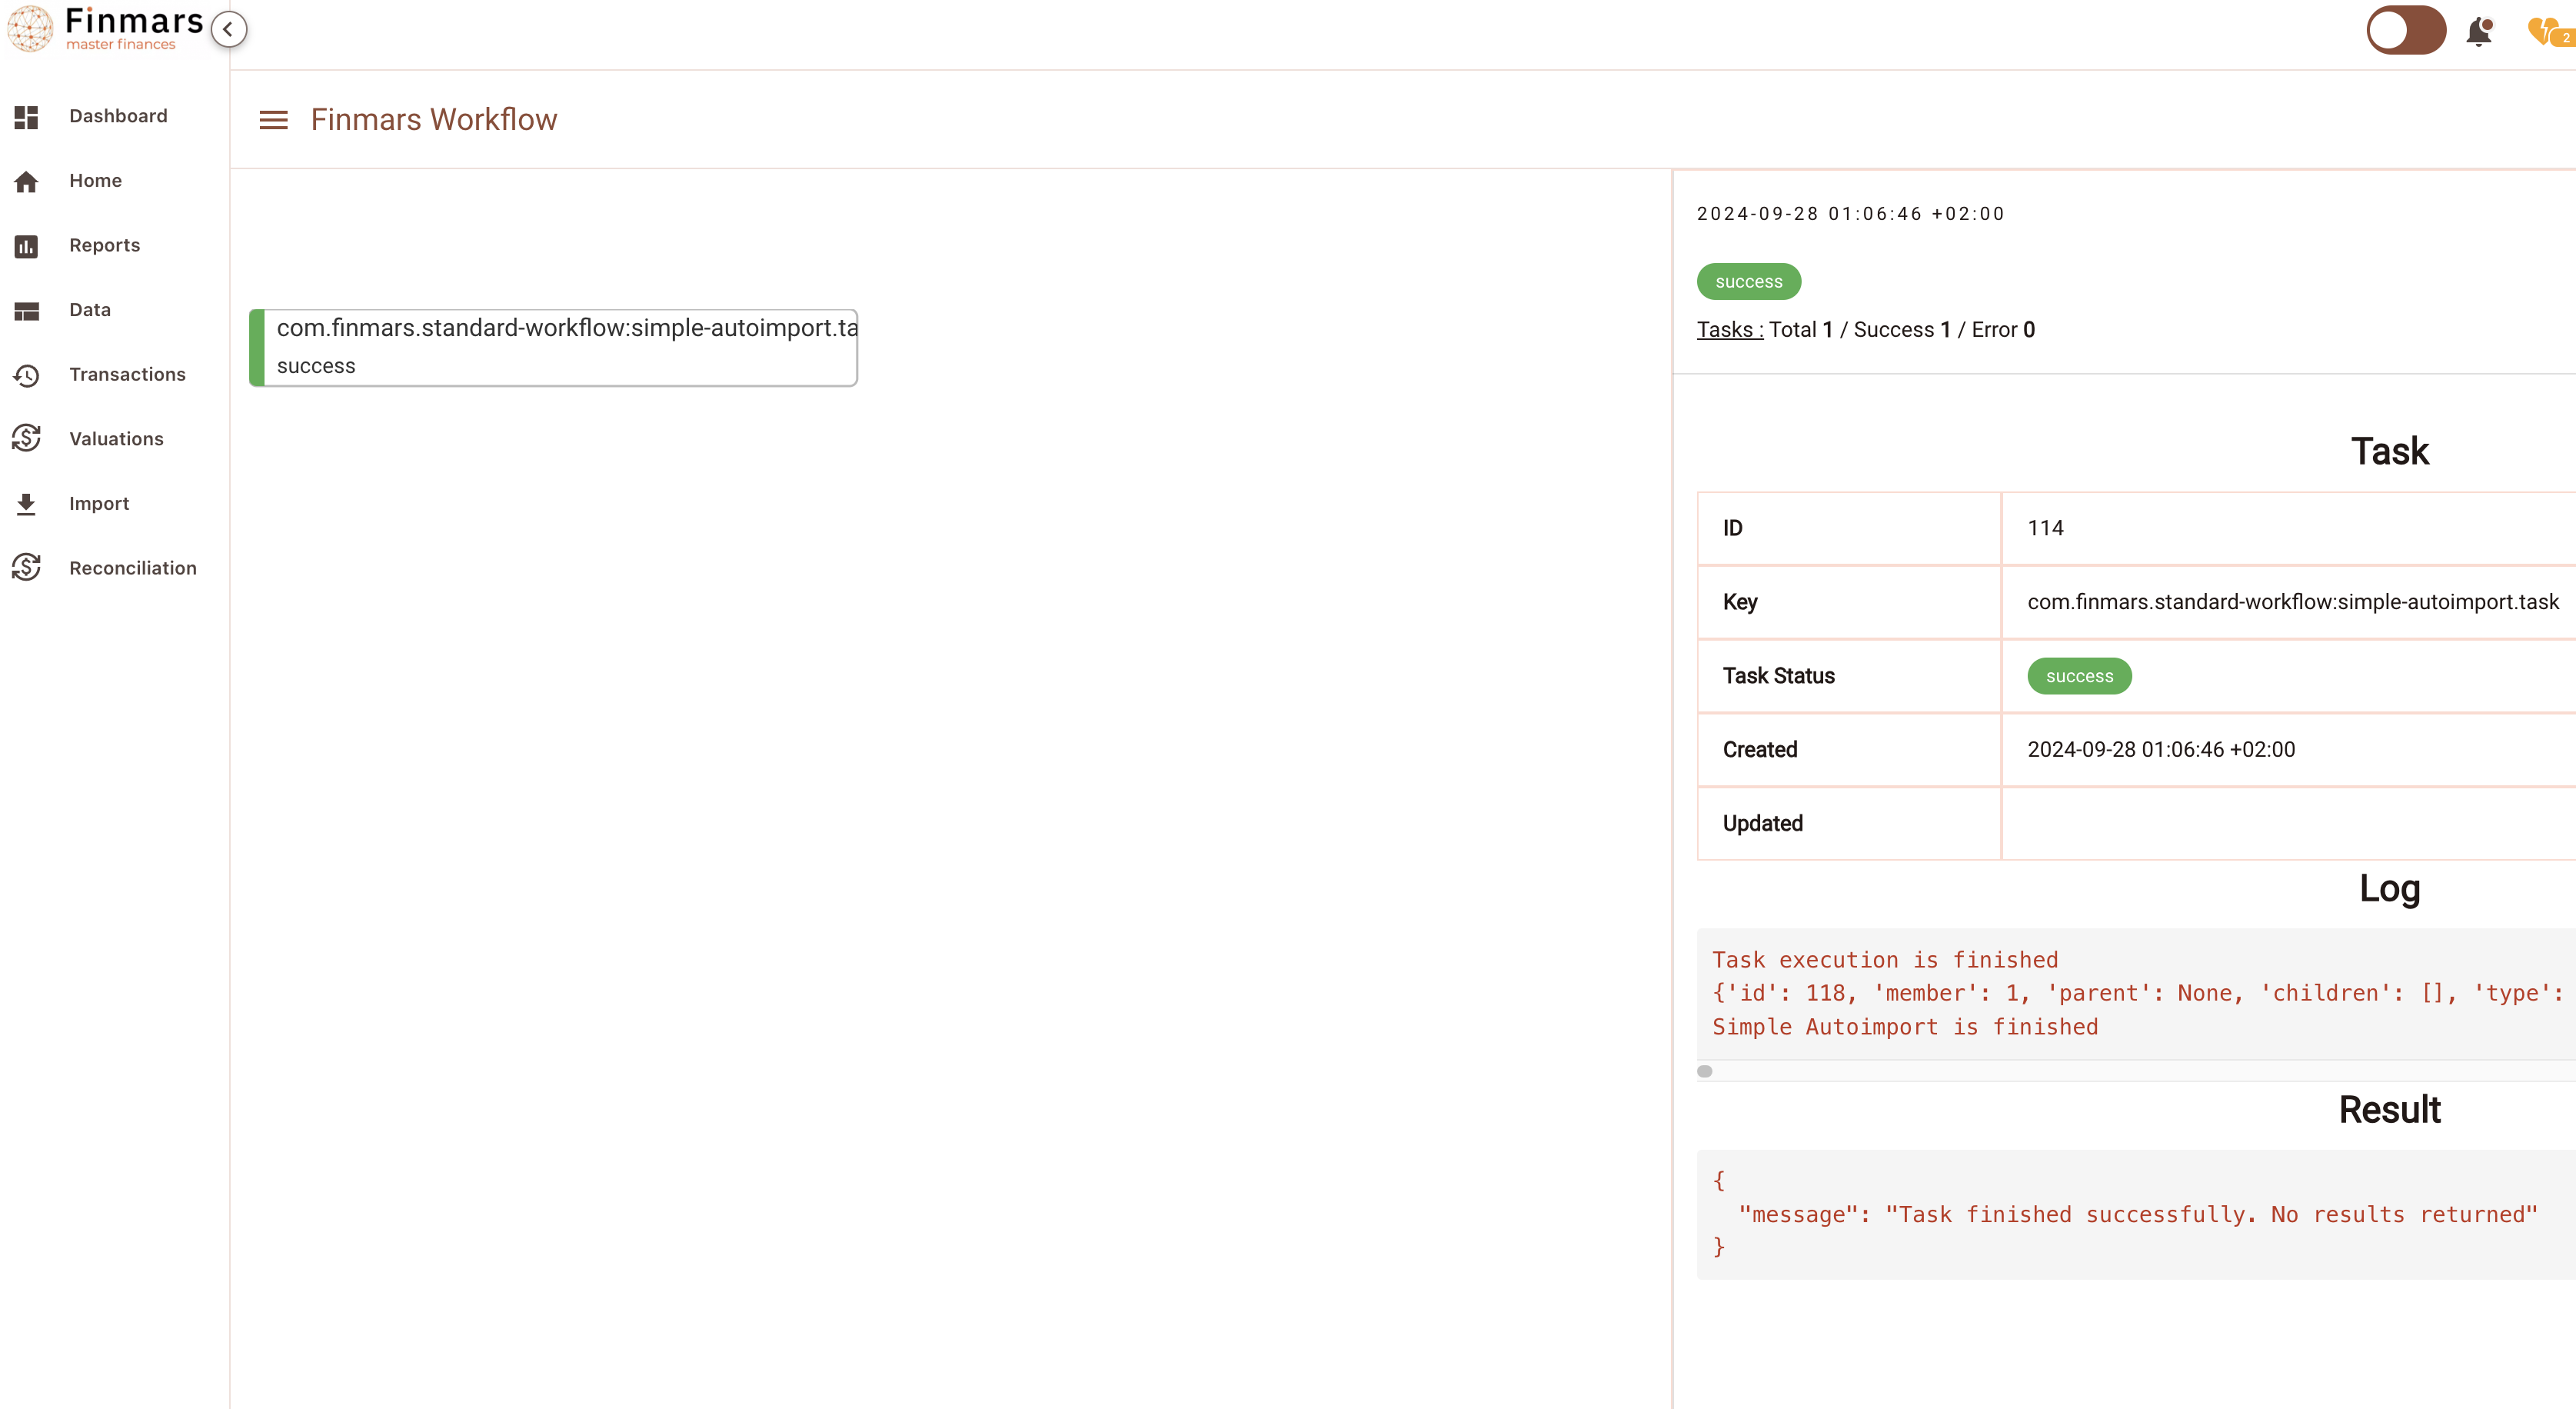Image resolution: width=2576 pixels, height=1409 pixels.
Task: Click the Task Status success badge
Action: point(2079,676)
